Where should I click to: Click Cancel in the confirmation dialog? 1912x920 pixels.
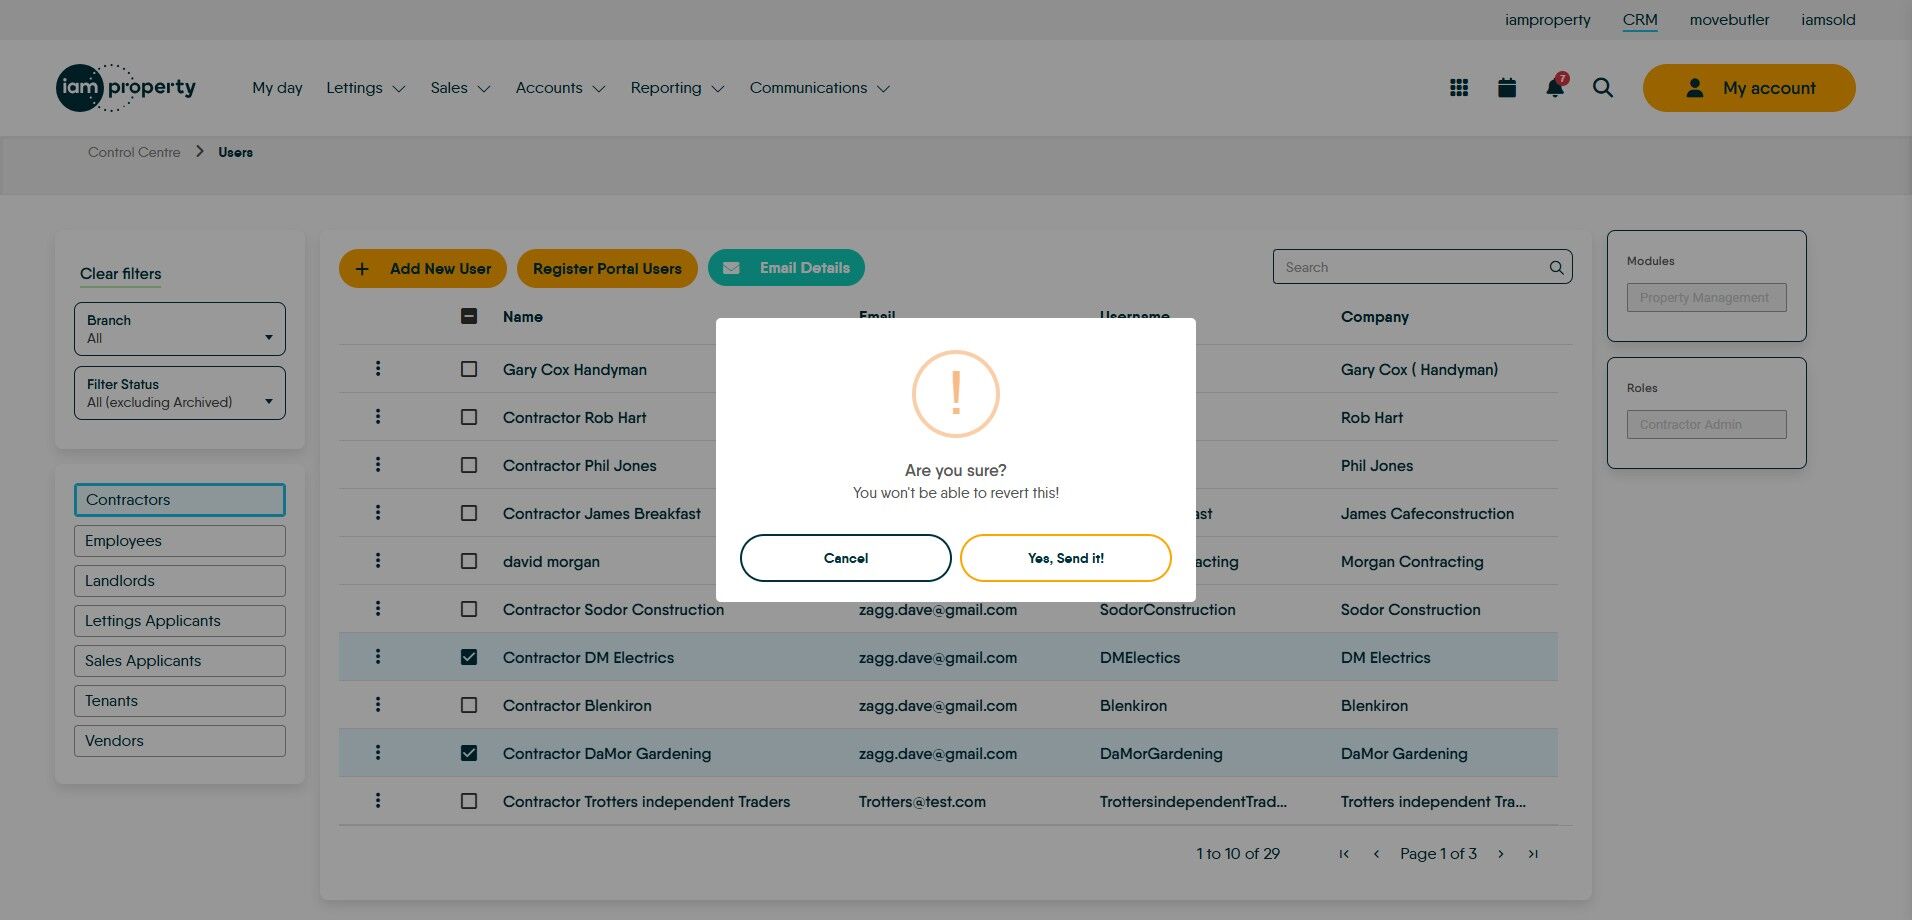846,558
